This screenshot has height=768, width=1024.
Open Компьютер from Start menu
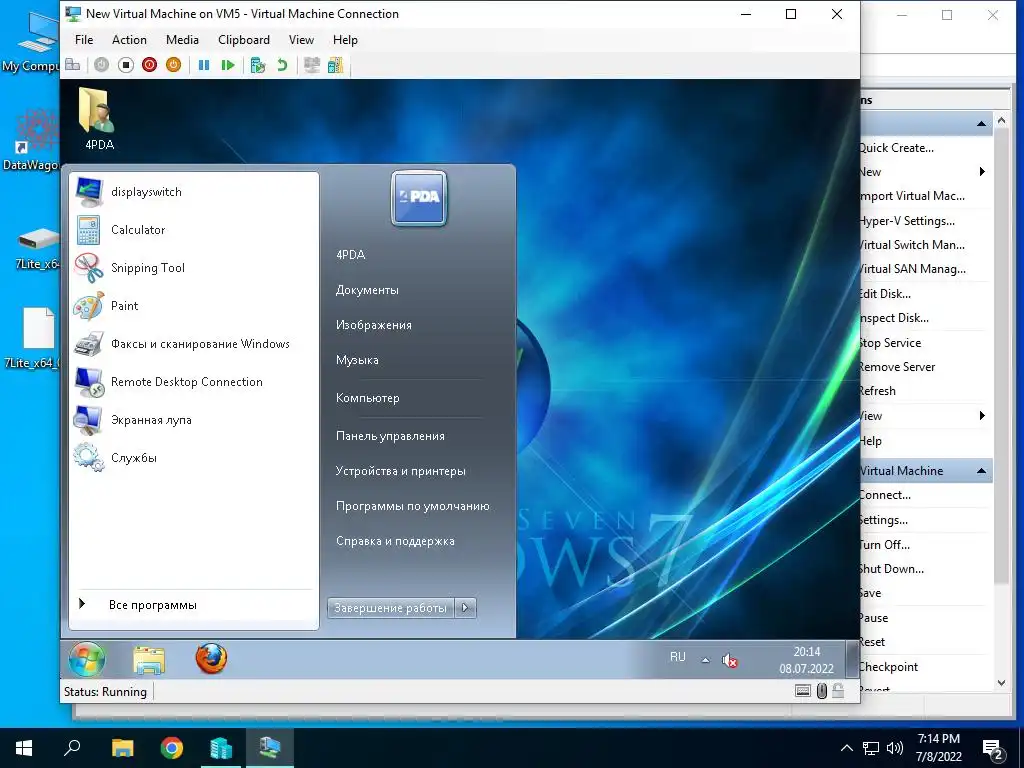pos(368,398)
